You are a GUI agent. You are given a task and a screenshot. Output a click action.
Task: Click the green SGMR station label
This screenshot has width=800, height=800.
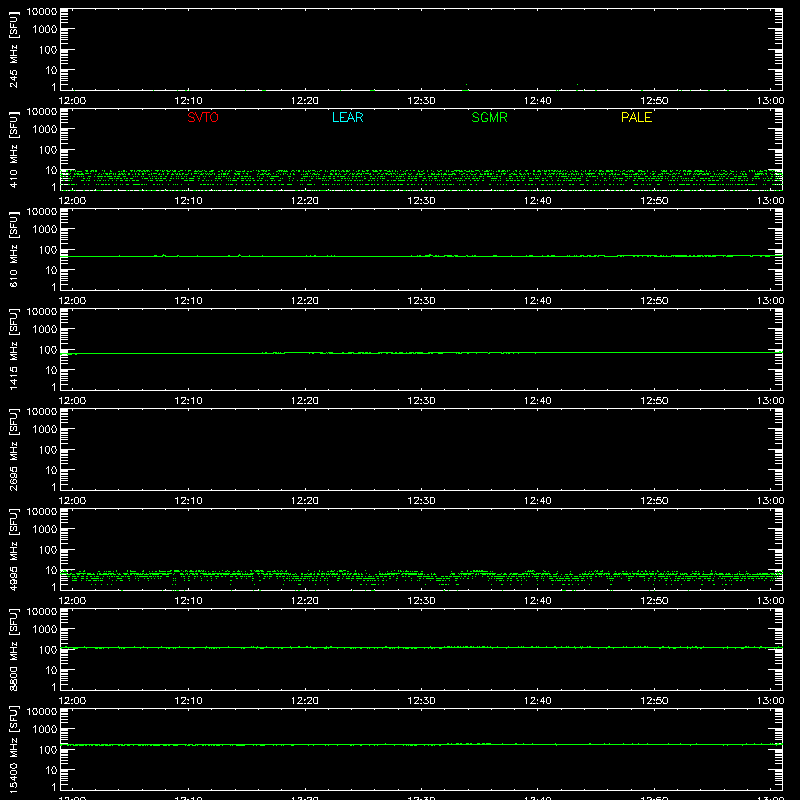pyautogui.click(x=489, y=117)
